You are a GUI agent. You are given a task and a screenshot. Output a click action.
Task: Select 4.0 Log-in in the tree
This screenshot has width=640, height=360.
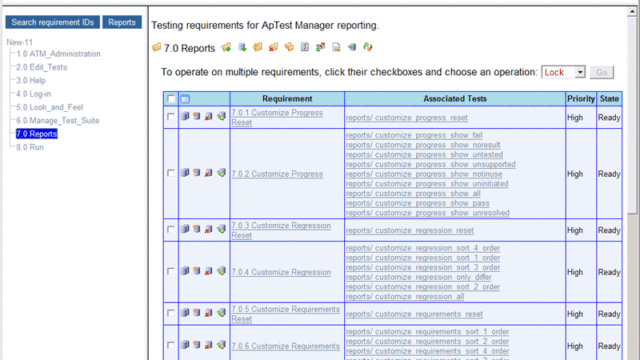[33, 94]
